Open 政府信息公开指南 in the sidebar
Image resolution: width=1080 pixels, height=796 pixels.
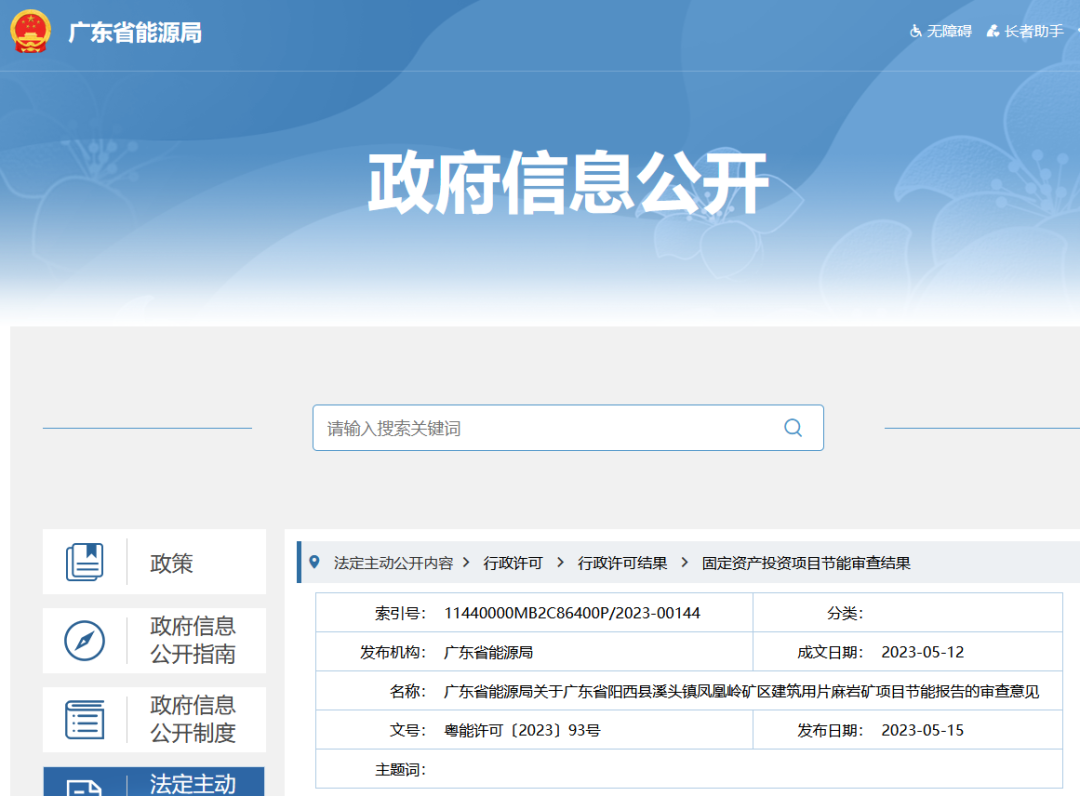pyautogui.click(x=192, y=640)
